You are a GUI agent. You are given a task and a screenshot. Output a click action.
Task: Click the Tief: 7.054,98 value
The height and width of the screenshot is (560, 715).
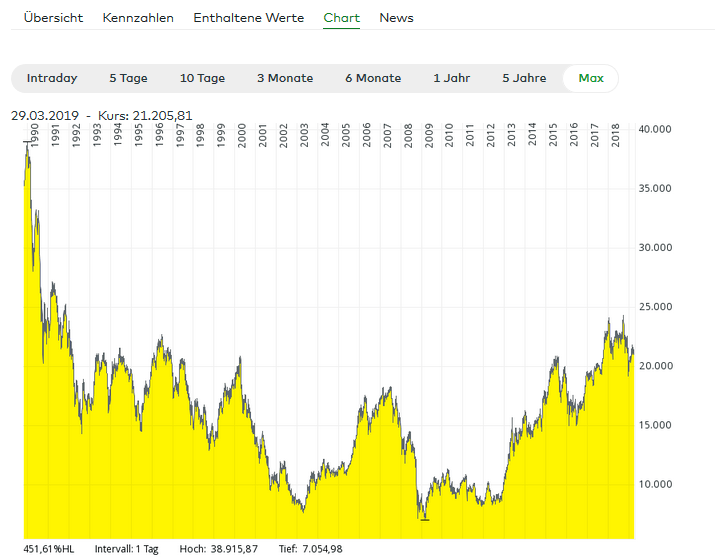311,549
